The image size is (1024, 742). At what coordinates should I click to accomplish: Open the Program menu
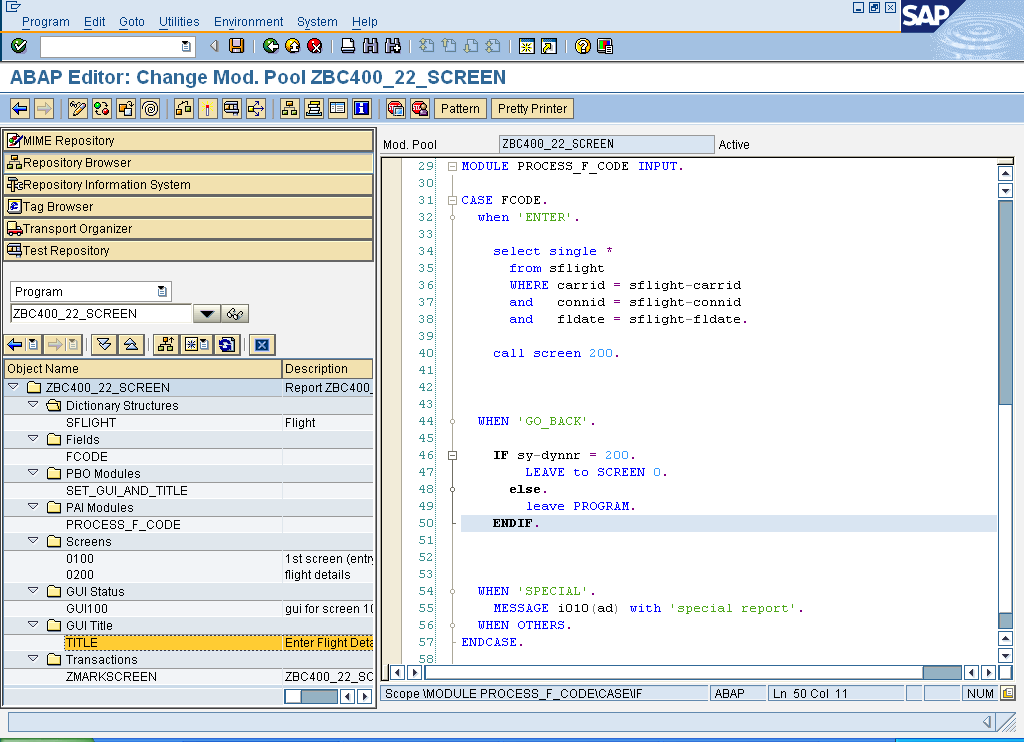[46, 22]
